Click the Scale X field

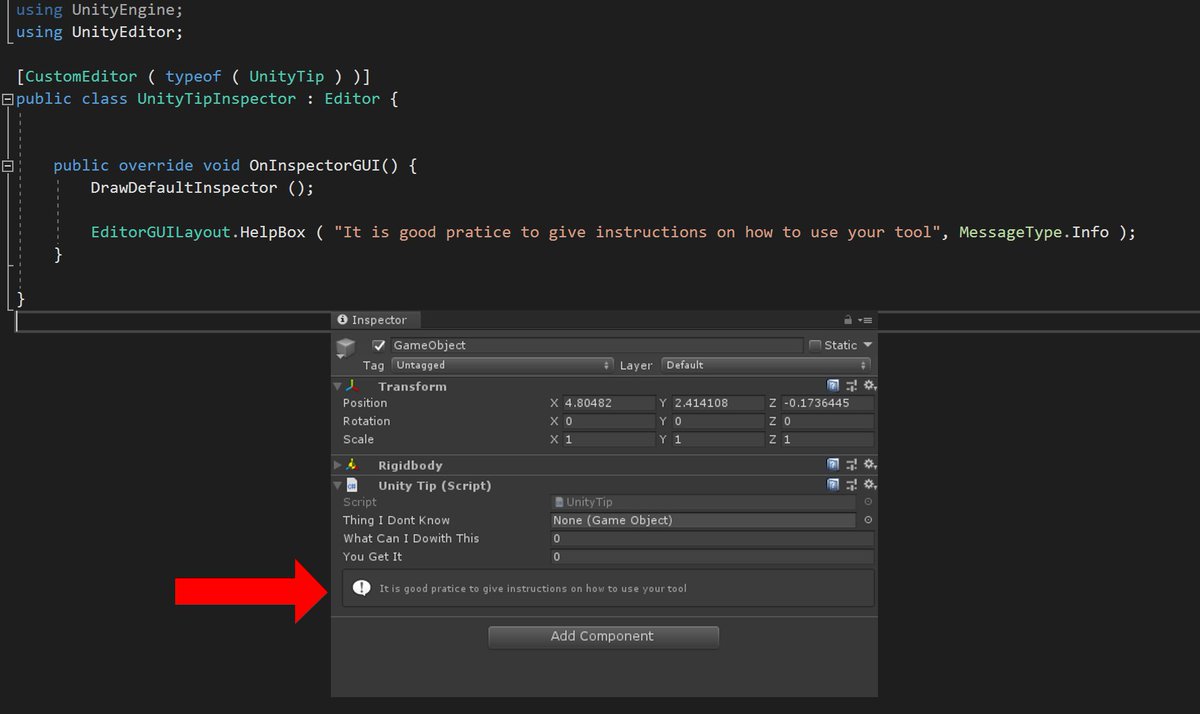coord(608,439)
